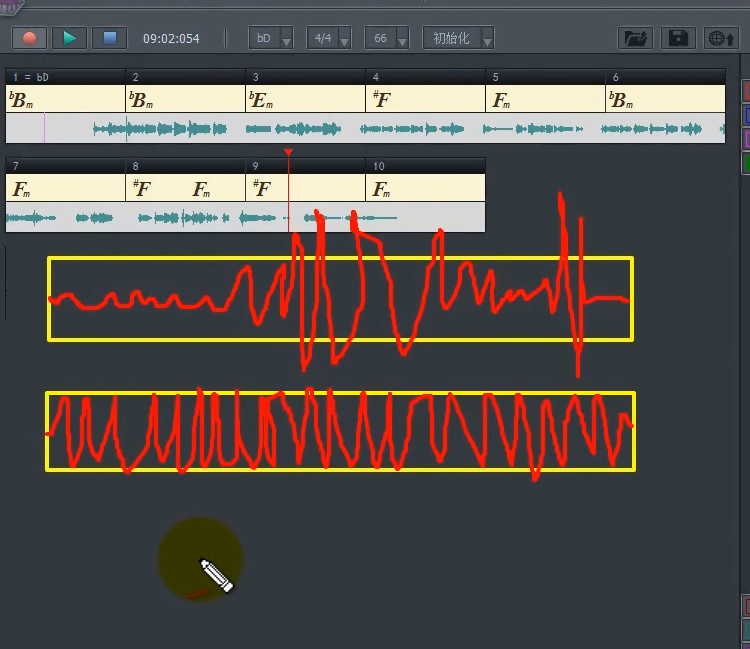This screenshot has width=750, height=649.
Task: Click the measure 10 number header
Action: click(425, 166)
